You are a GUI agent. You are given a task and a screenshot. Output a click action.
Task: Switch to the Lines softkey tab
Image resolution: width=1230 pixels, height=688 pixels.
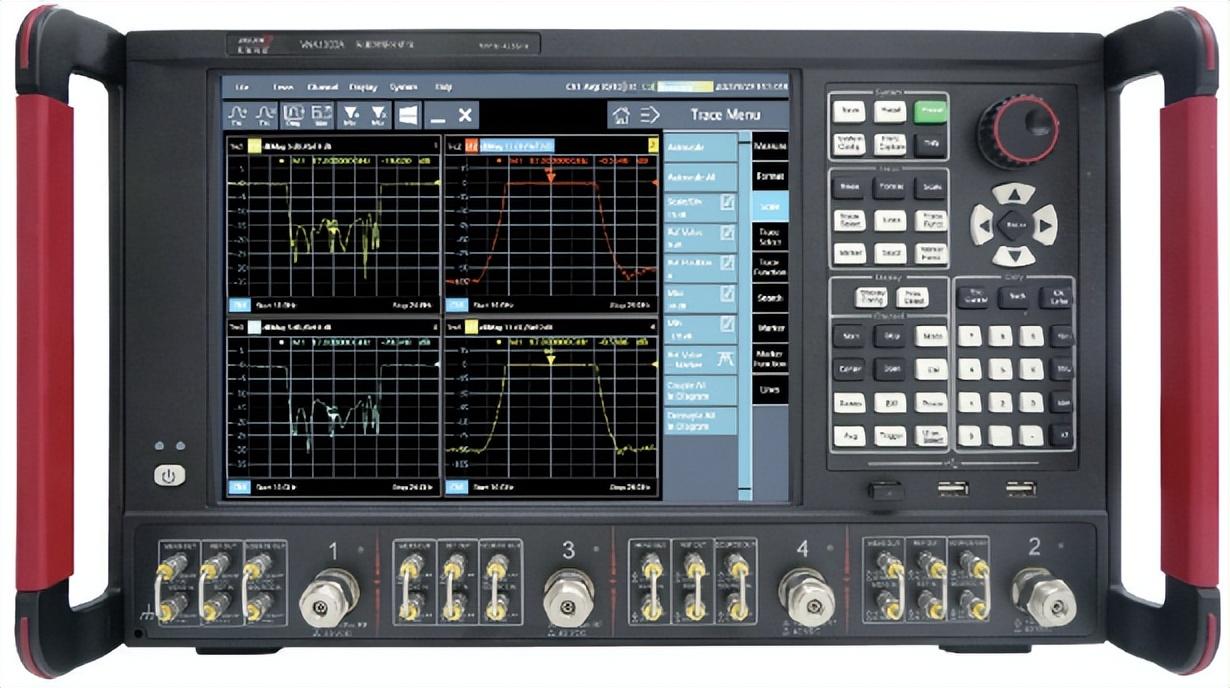770,389
